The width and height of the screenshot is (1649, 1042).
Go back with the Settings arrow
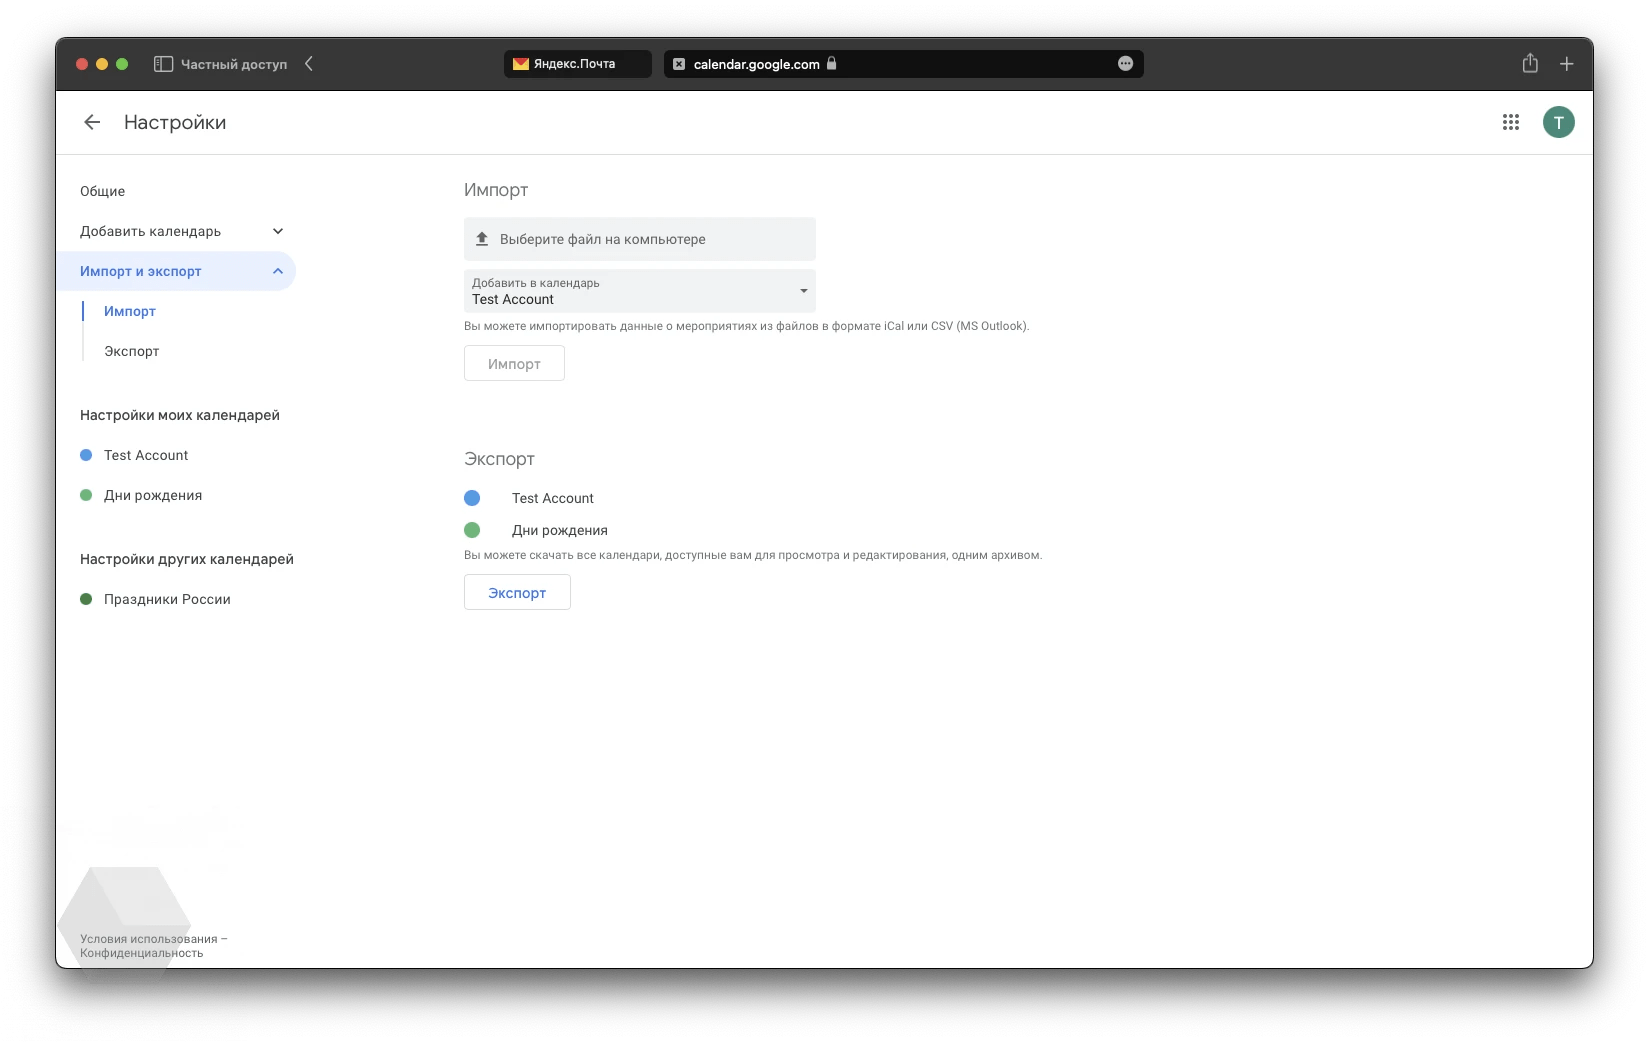point(92,122)
